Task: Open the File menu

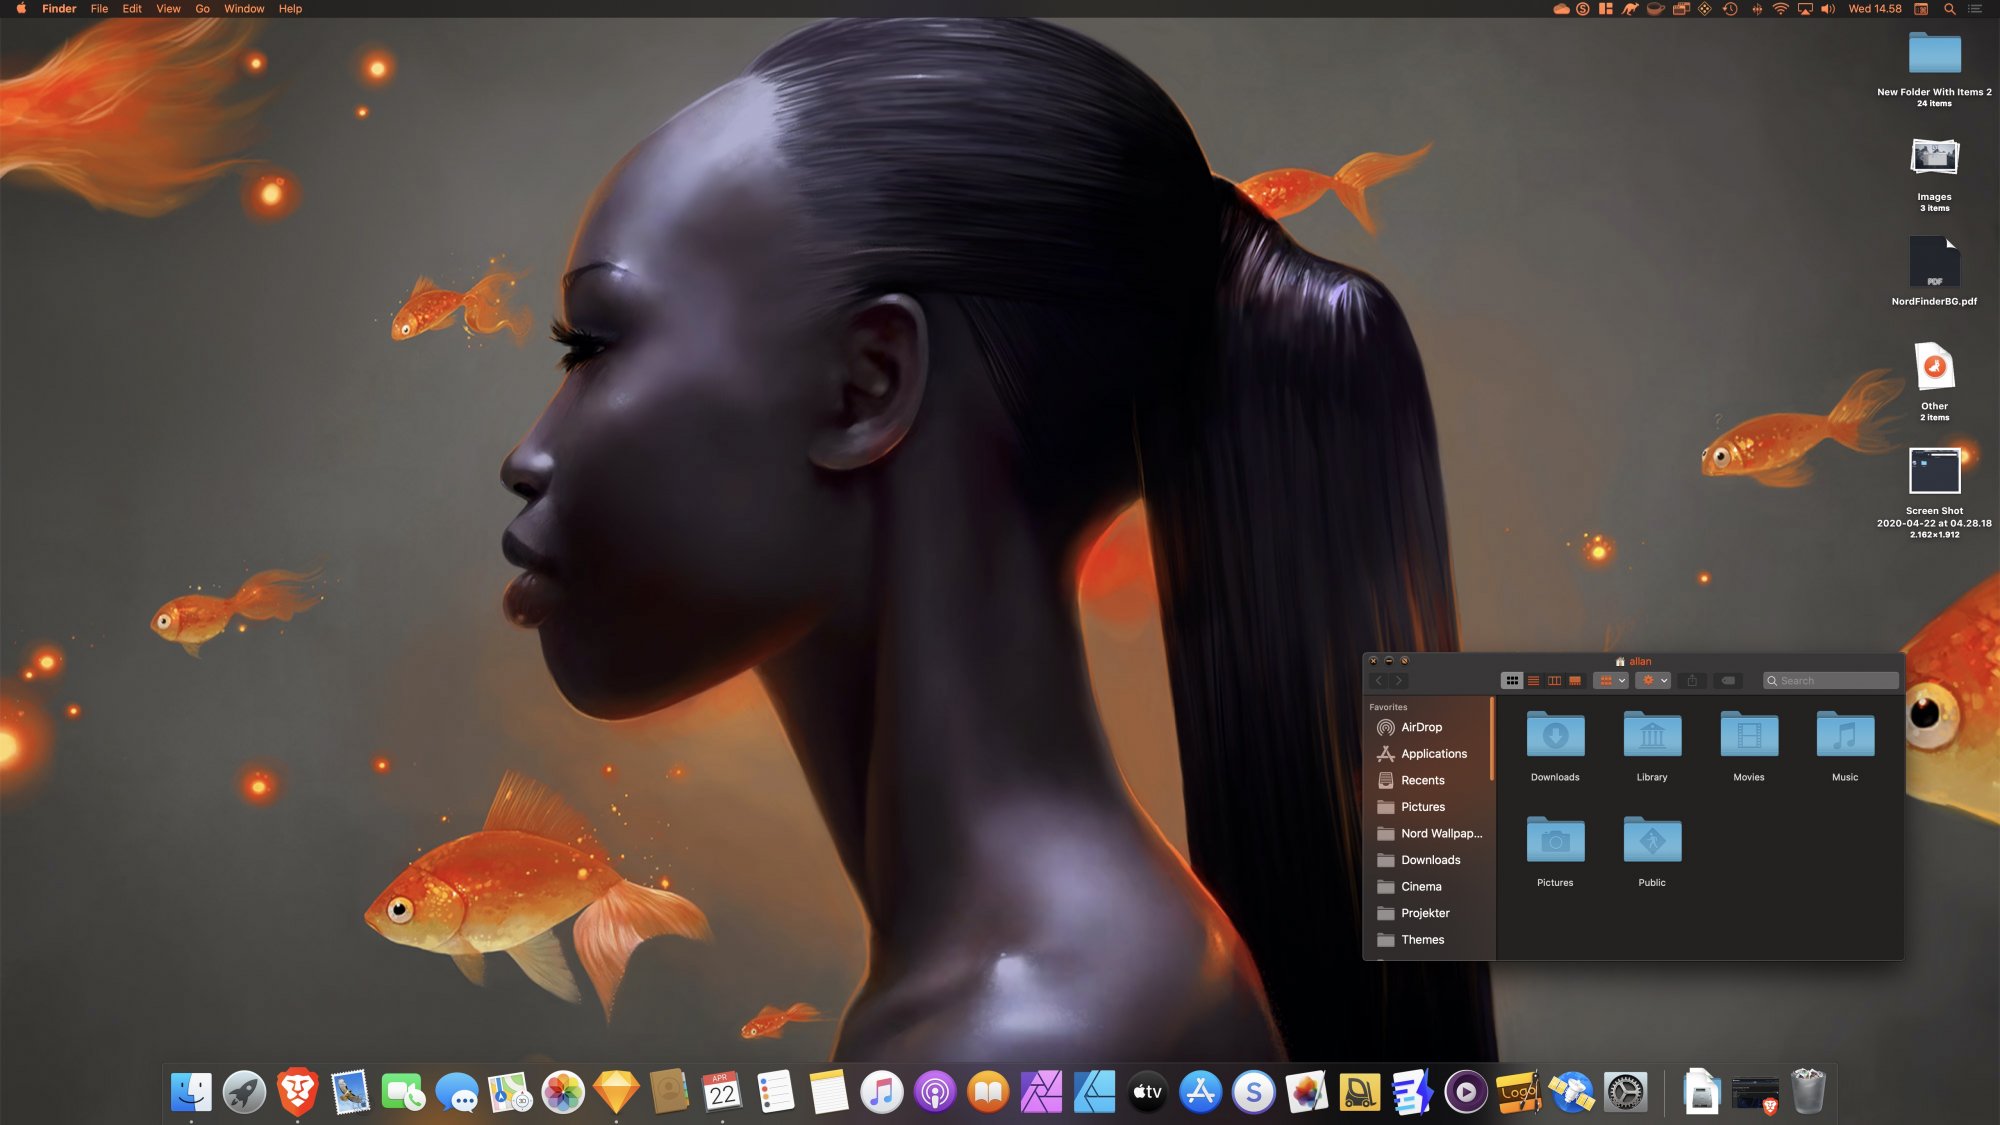Action: coord(99,9)
